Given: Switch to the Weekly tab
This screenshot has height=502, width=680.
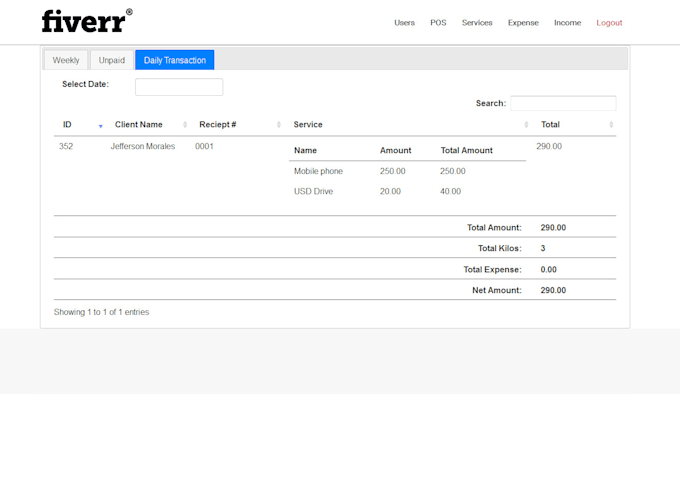Looking at the screenshot, I should 66,60.
